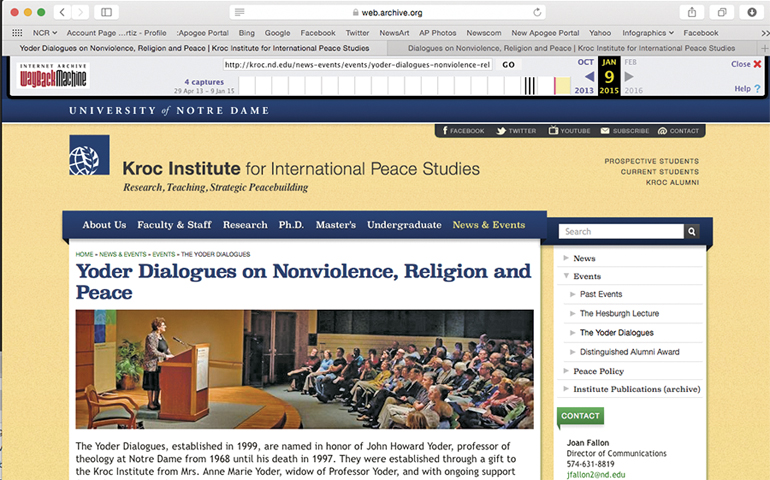This screenshot has height=480, width=770.
Task: Open Research menu
Action: [245, 225]
